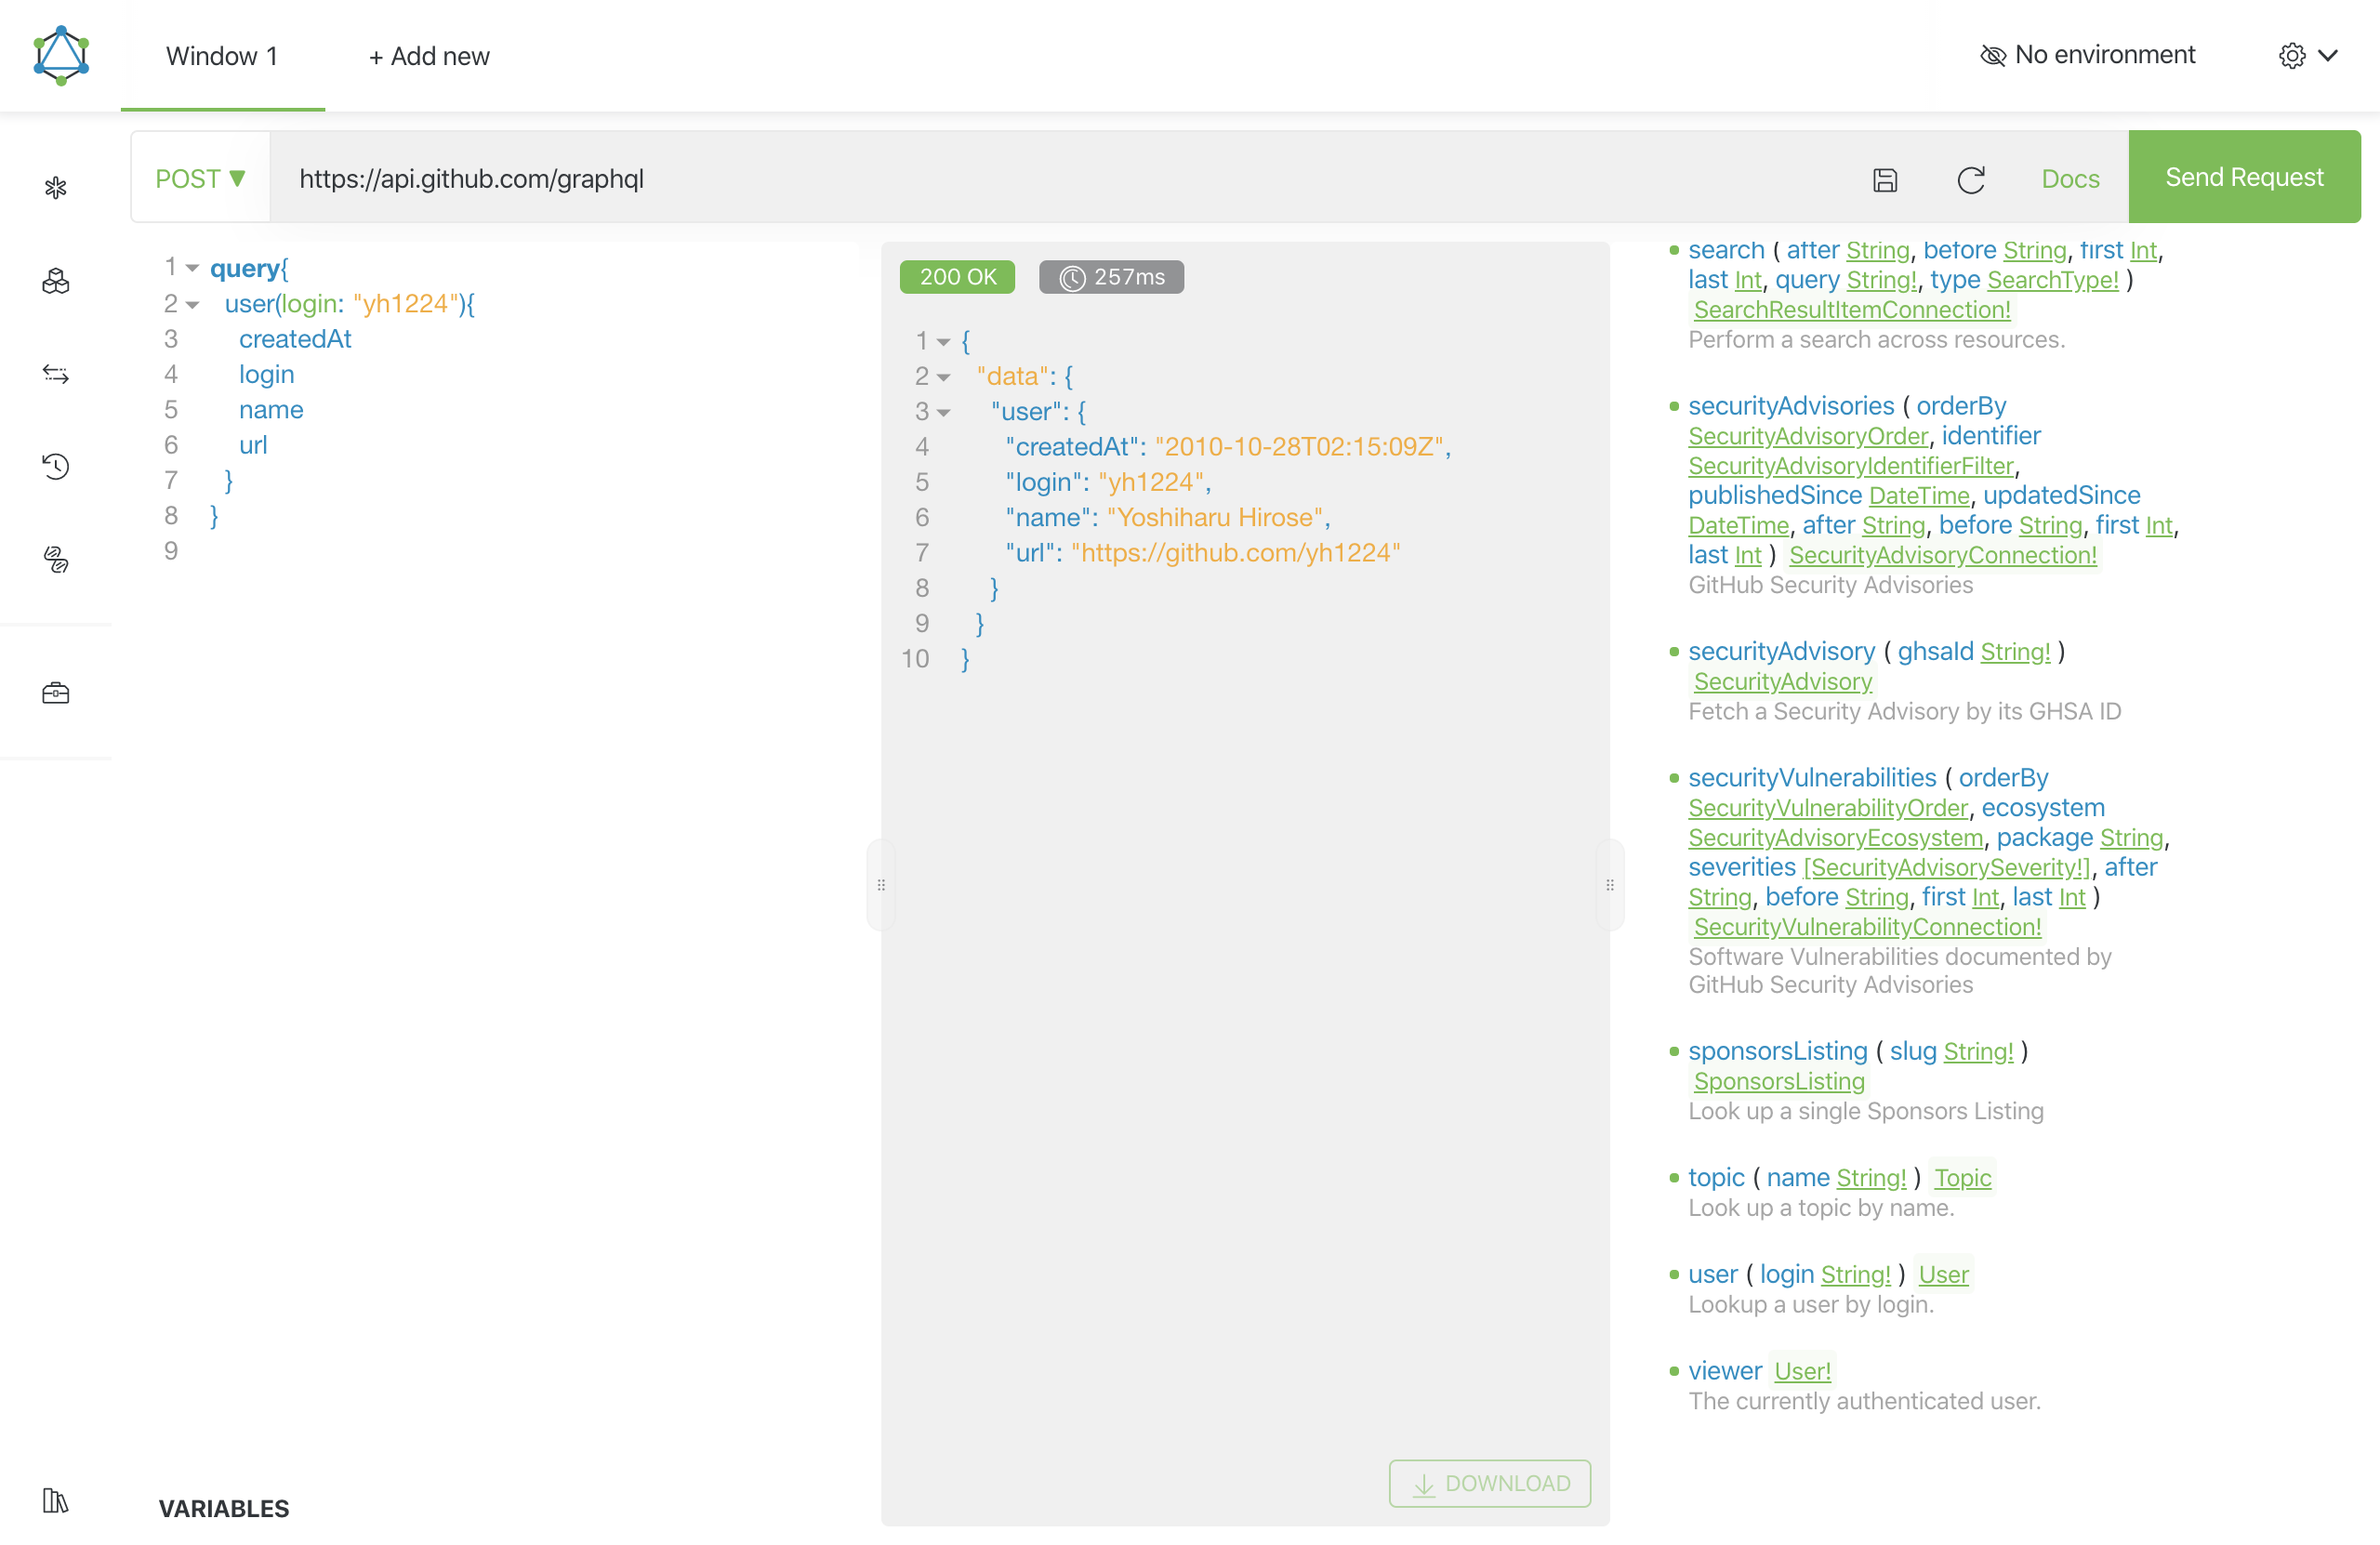Click the environment settings icon

pos(2290,54)
